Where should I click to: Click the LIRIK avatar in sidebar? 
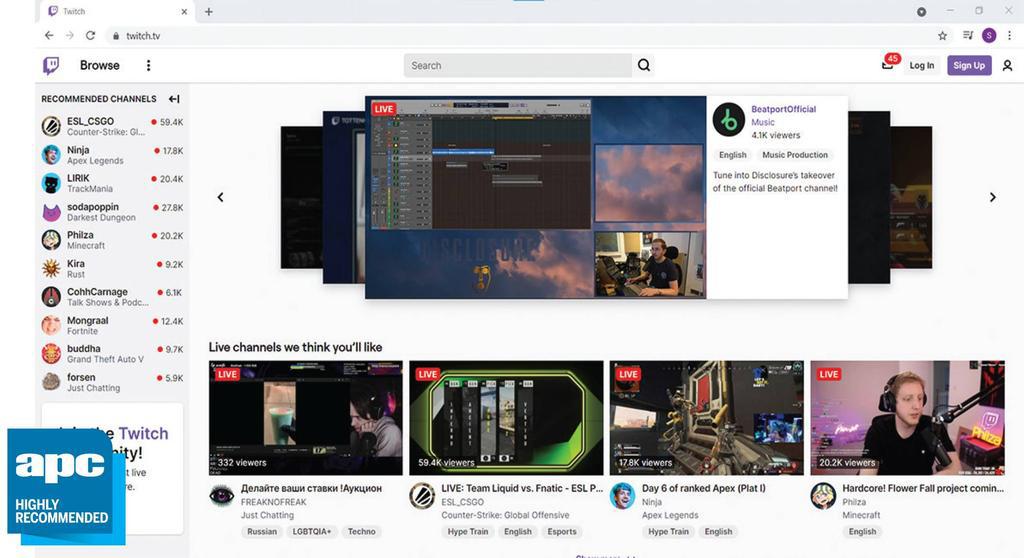tap(51, 183)
